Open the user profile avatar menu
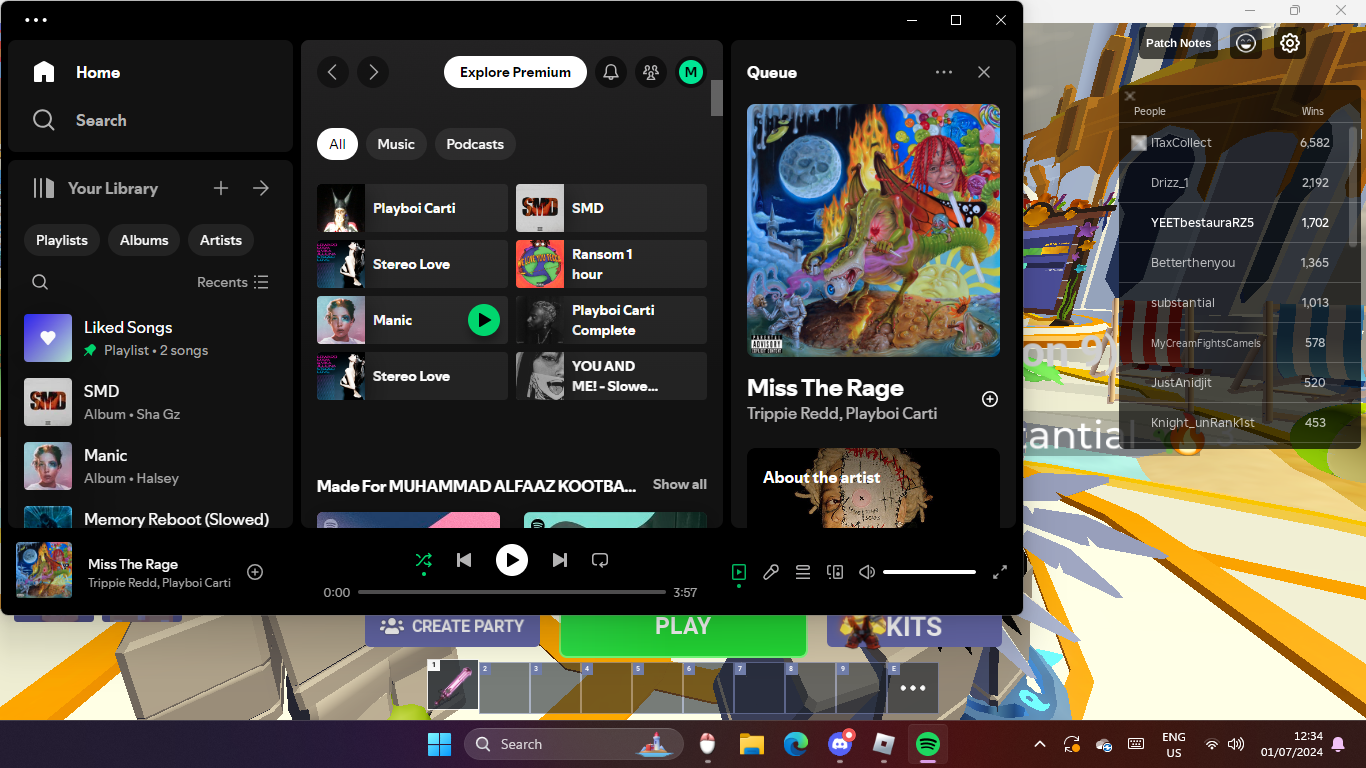This screenshot has height=768, width=1366. (x=691, y=72)
